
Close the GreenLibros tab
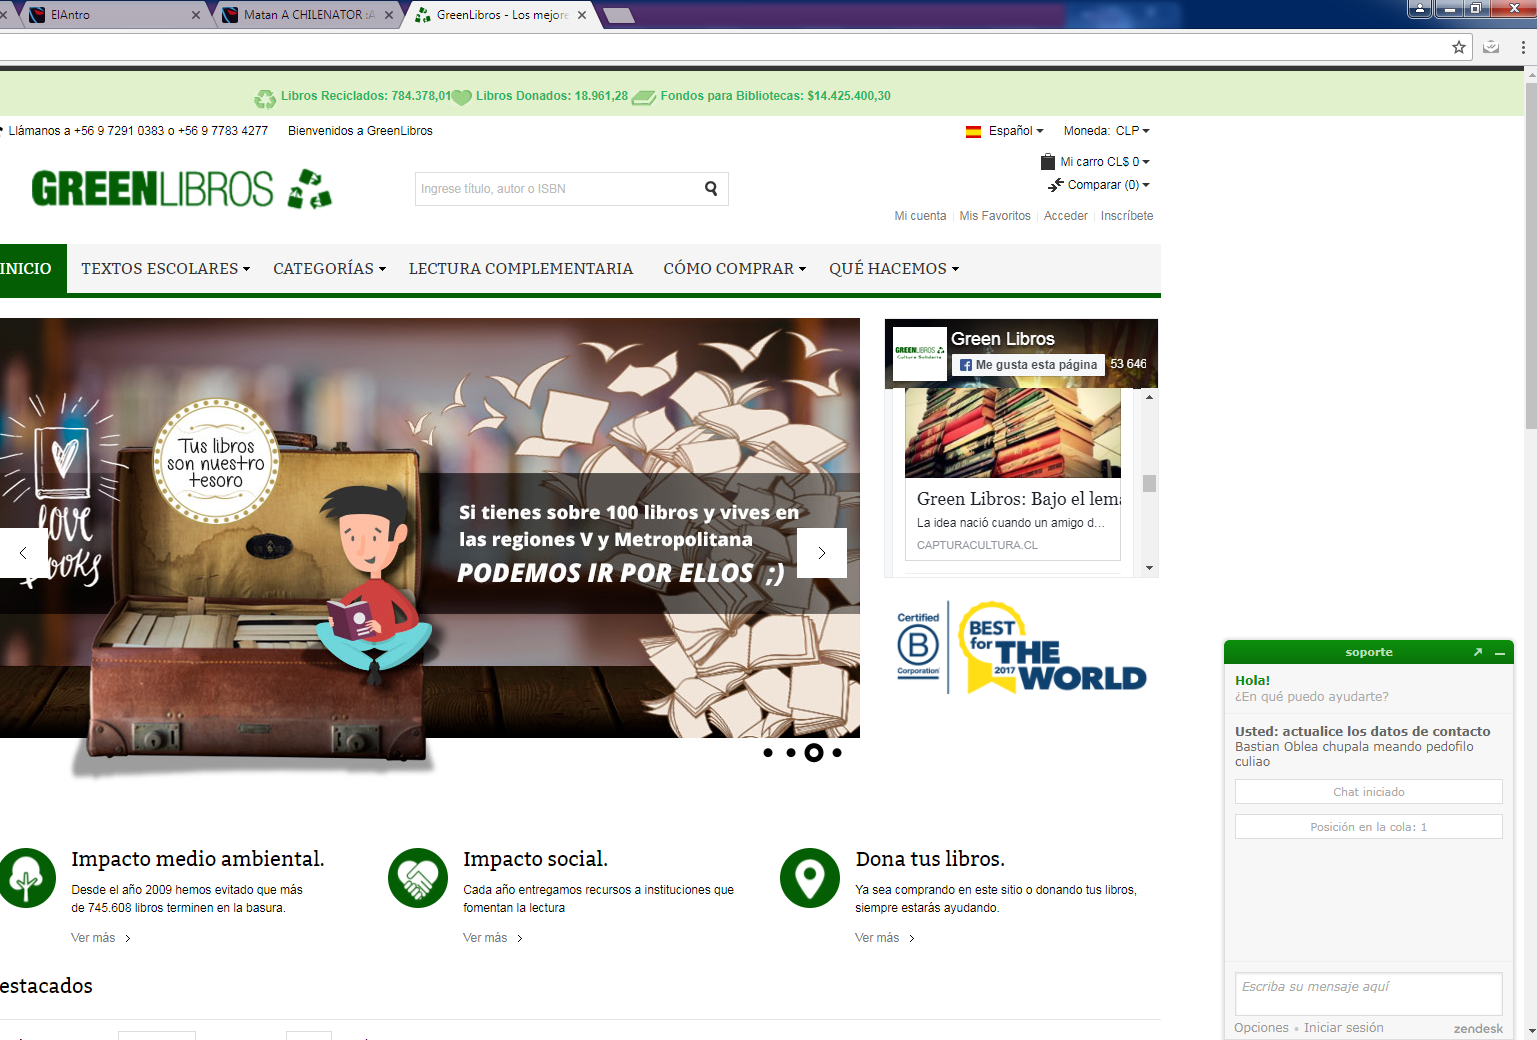click(582, 15)
